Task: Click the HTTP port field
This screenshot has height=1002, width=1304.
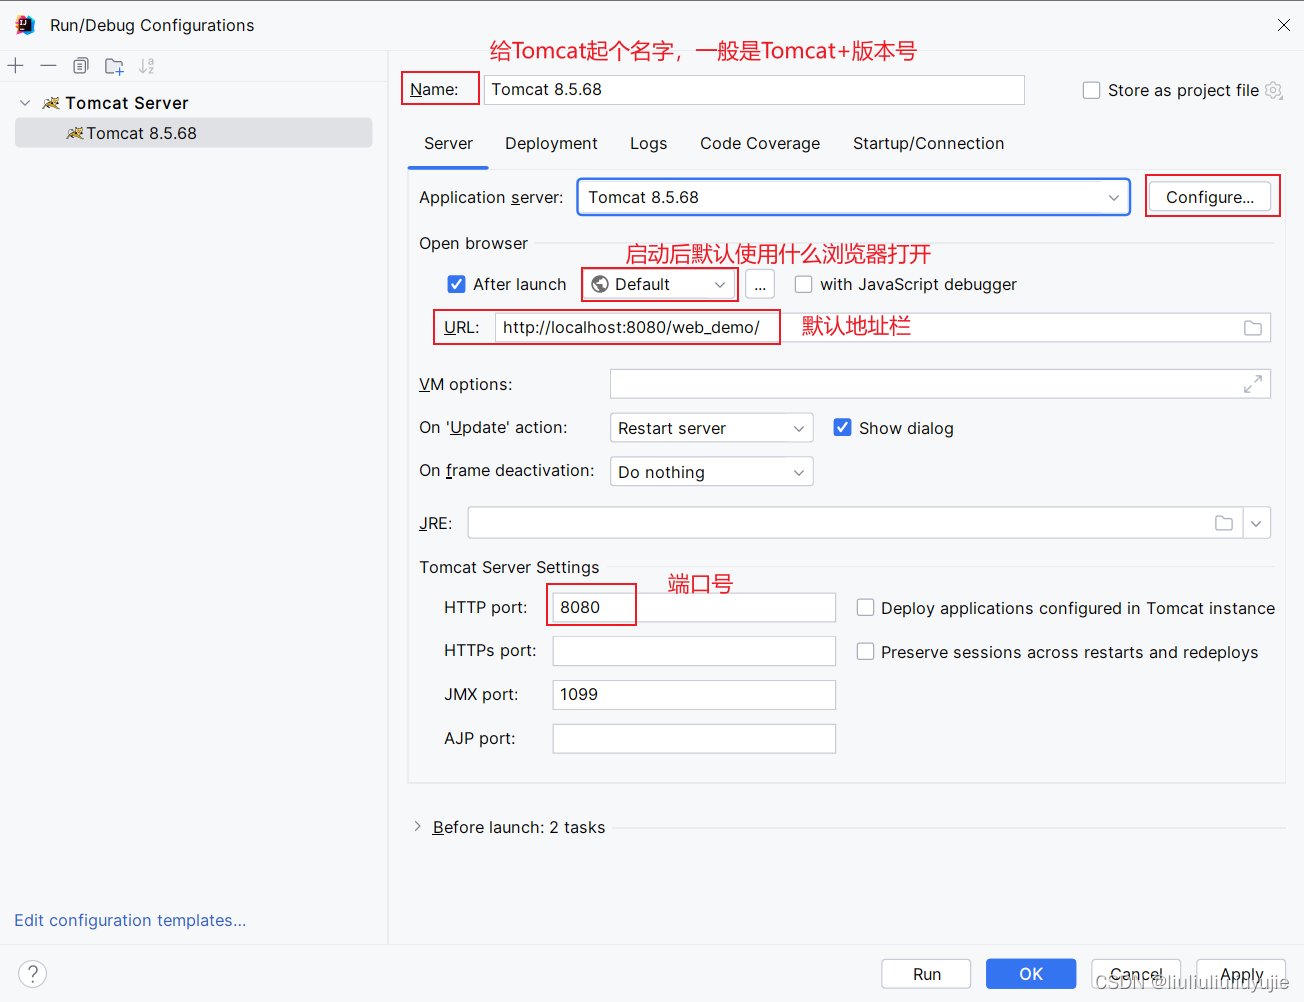Action: (x=694, y=607)
